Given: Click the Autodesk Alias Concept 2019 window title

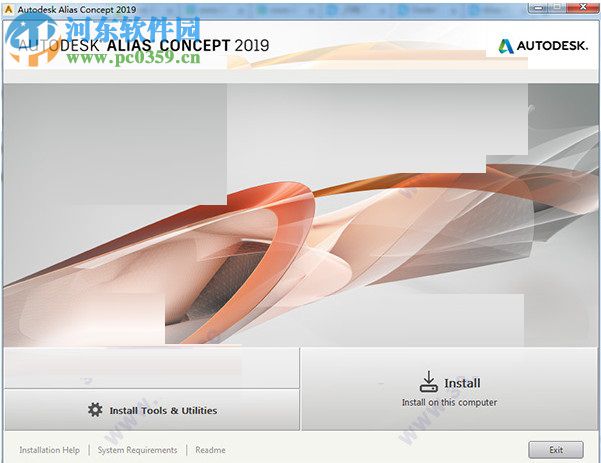Looking at the screenshot, I should [77, 10].
